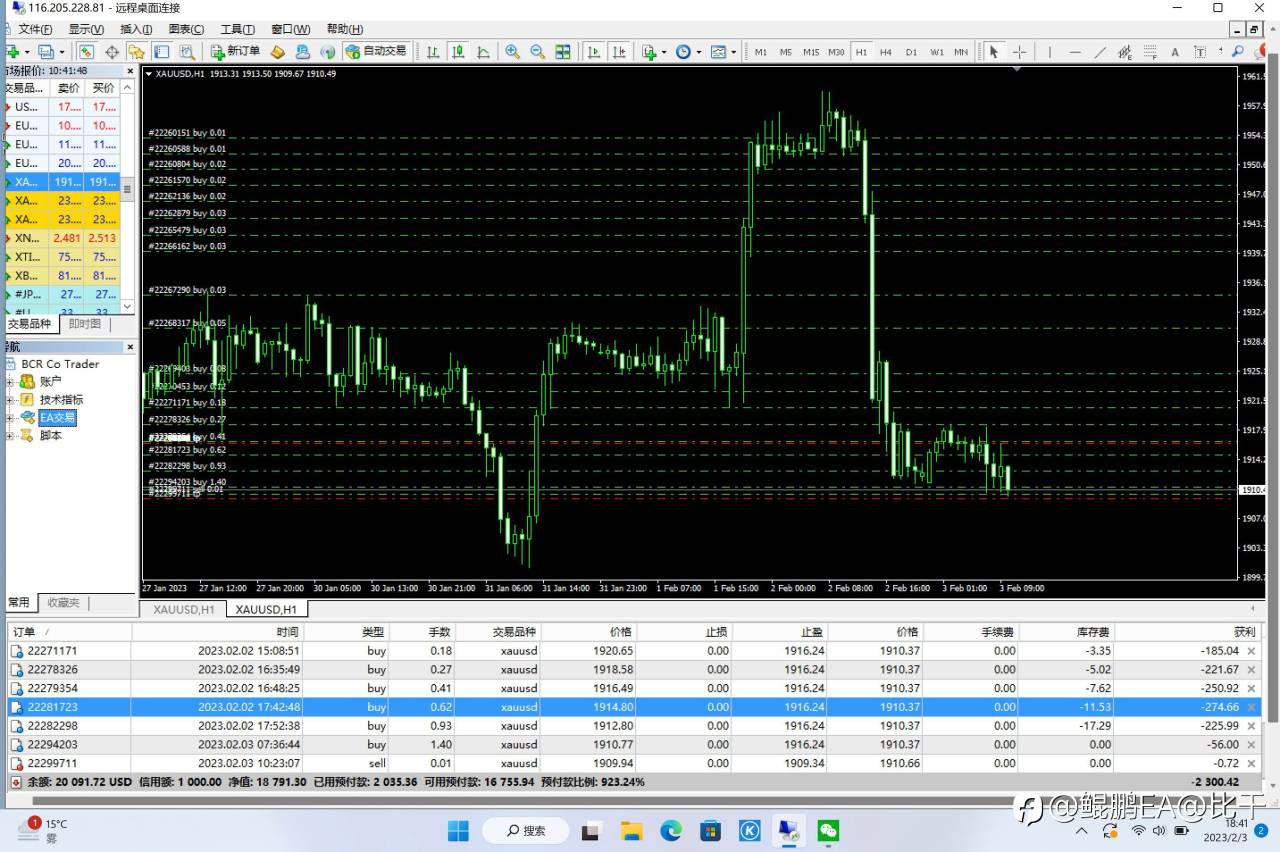
Task: Close order 22271171 with its X button
Action: click(1251, 651)
